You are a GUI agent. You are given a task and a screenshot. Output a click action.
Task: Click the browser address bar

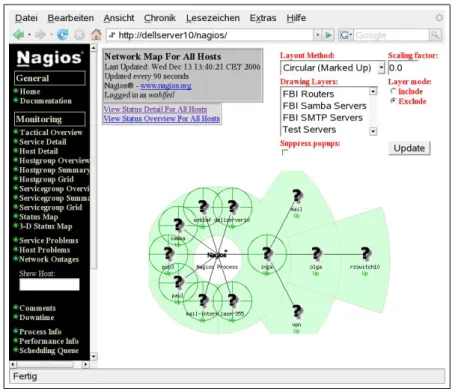pos(210,35)
